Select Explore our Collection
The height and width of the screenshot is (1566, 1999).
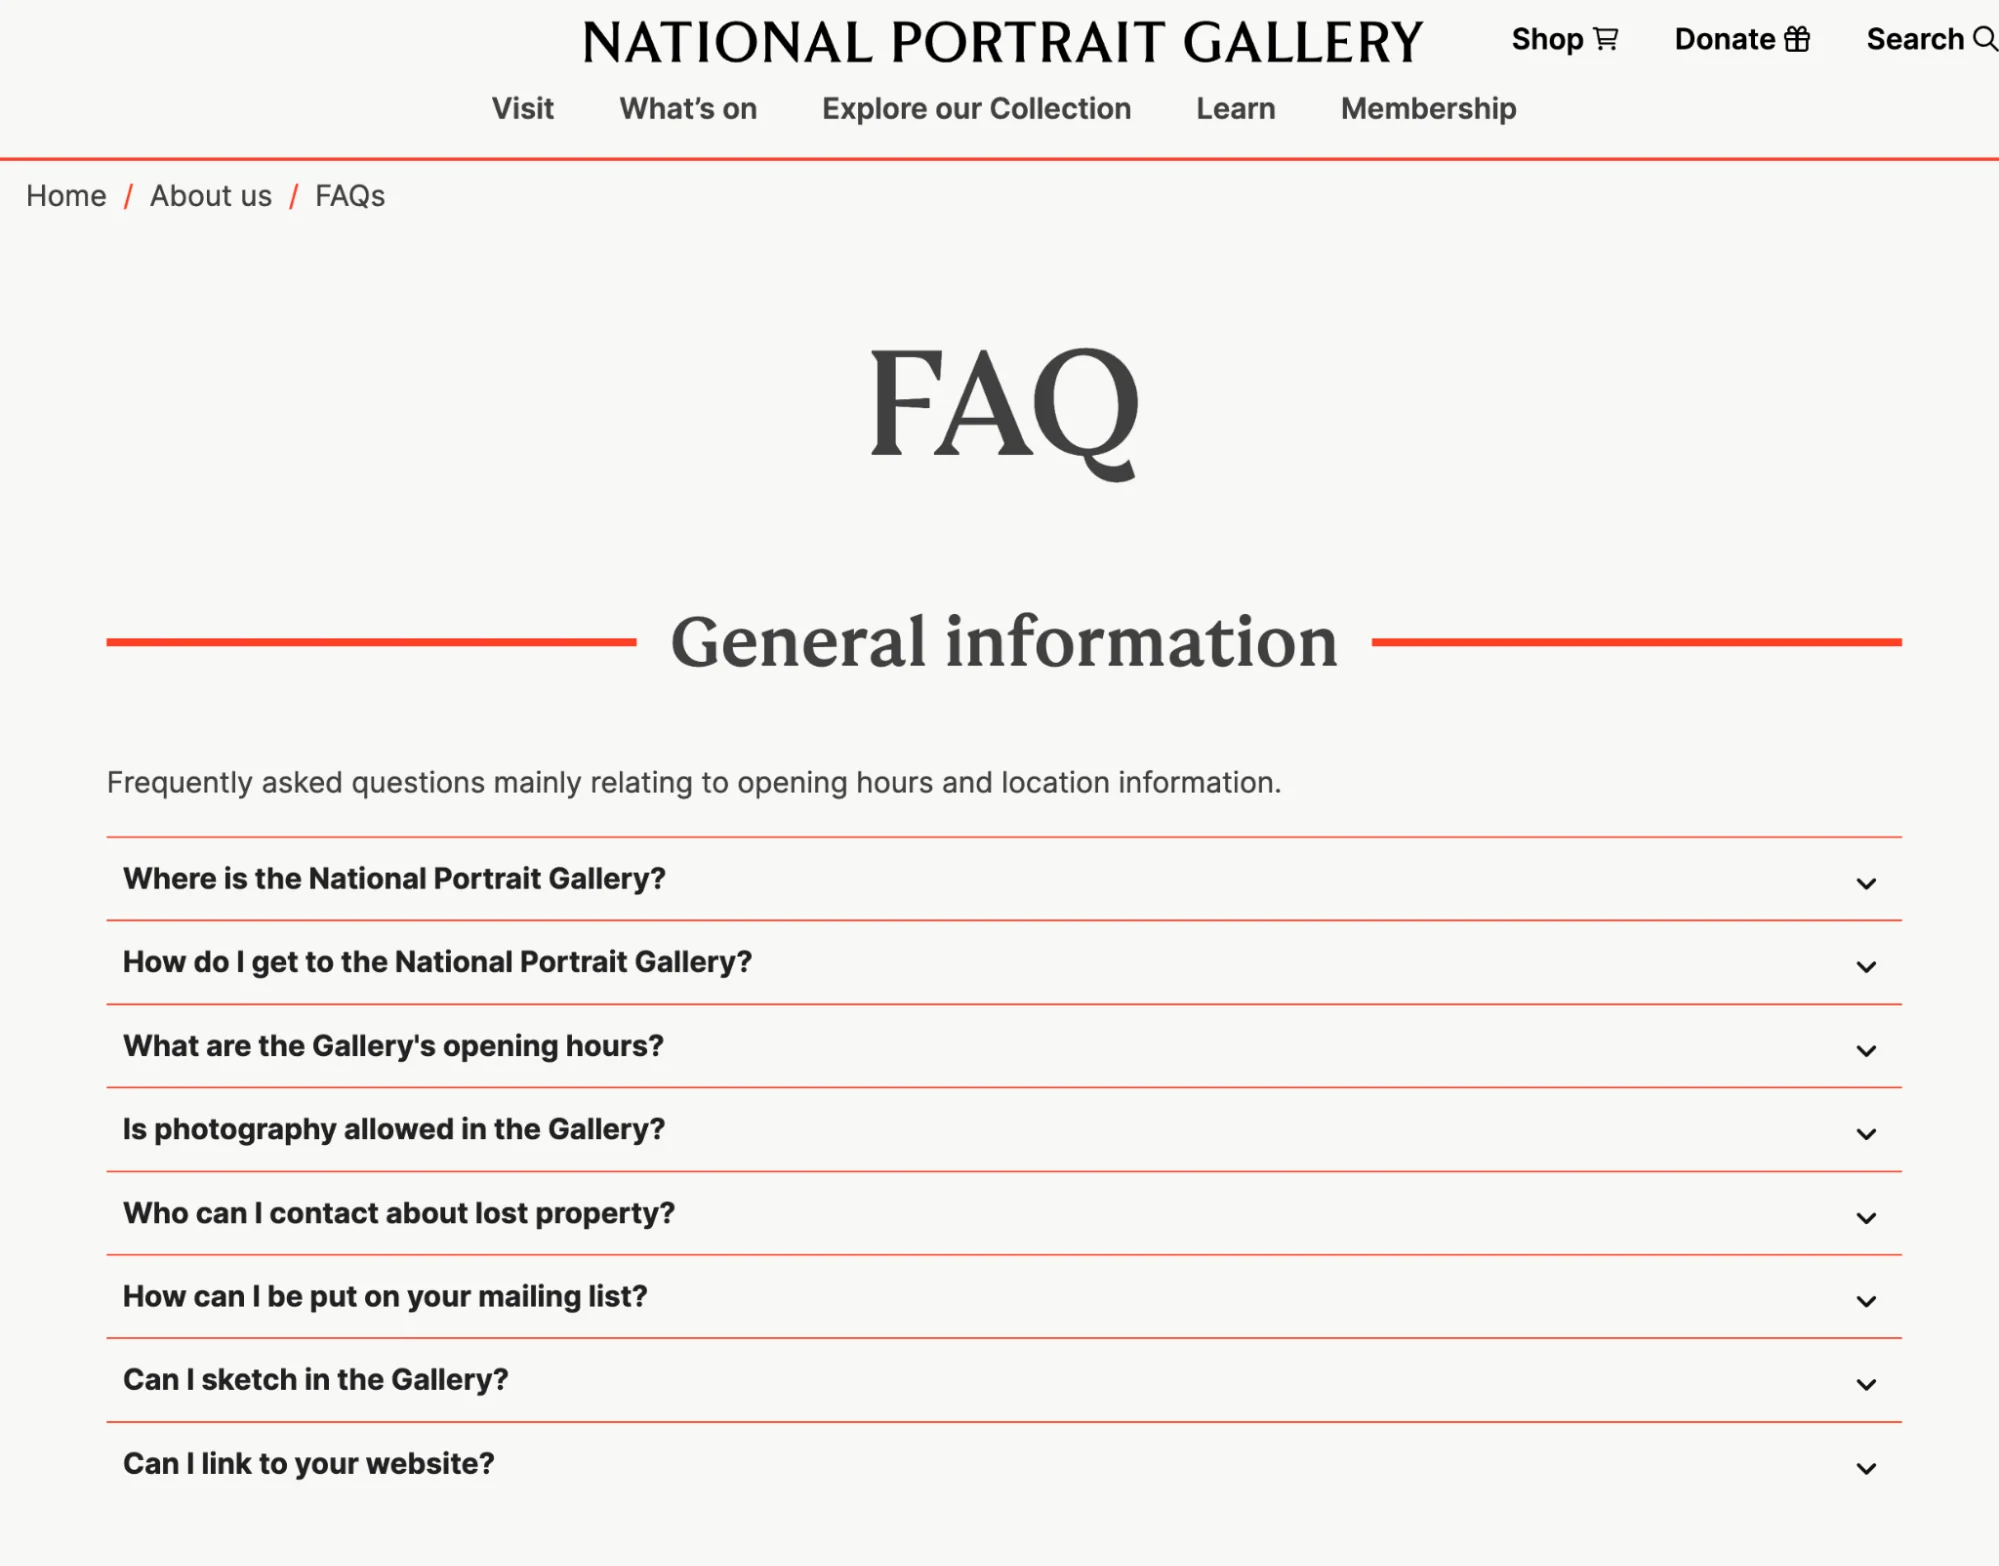point(975,109)
